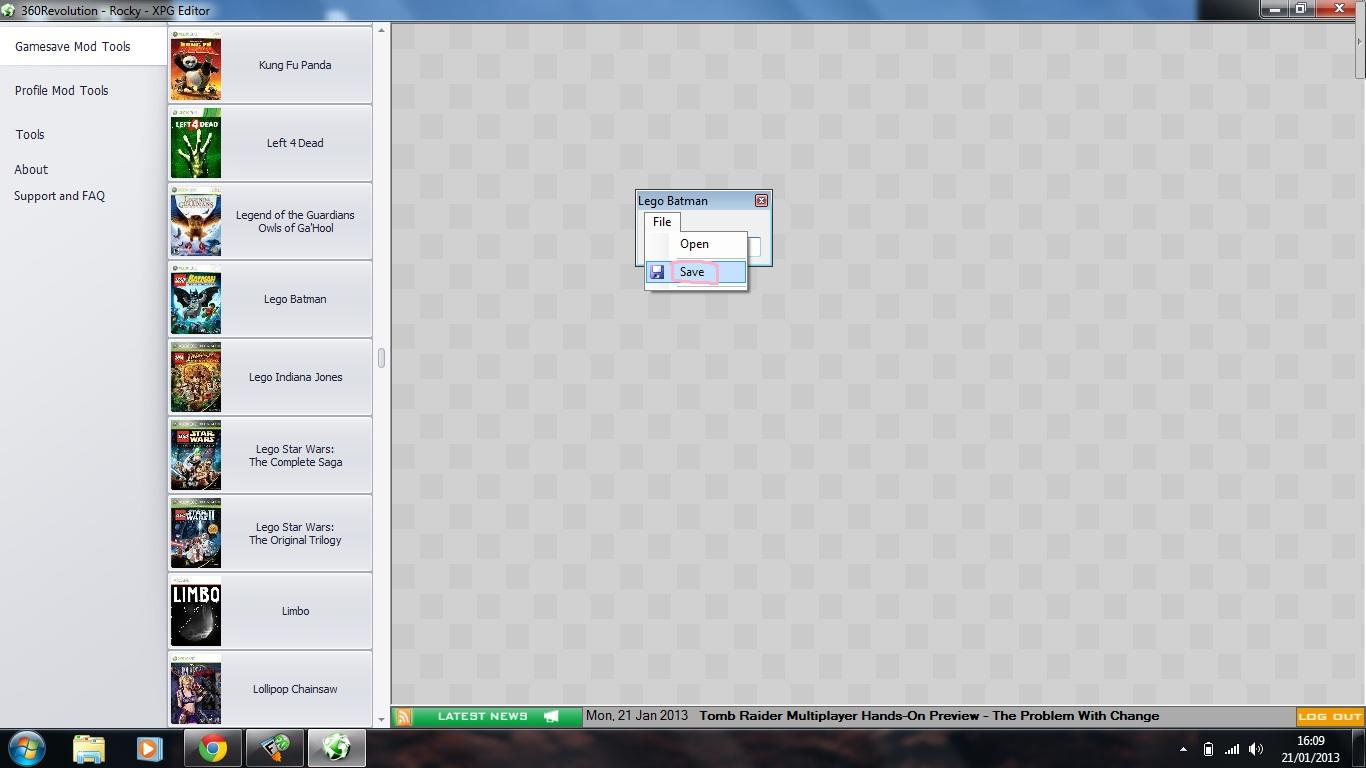Choose Open from the File menu
1366x768 pixels.
[694, 244]
